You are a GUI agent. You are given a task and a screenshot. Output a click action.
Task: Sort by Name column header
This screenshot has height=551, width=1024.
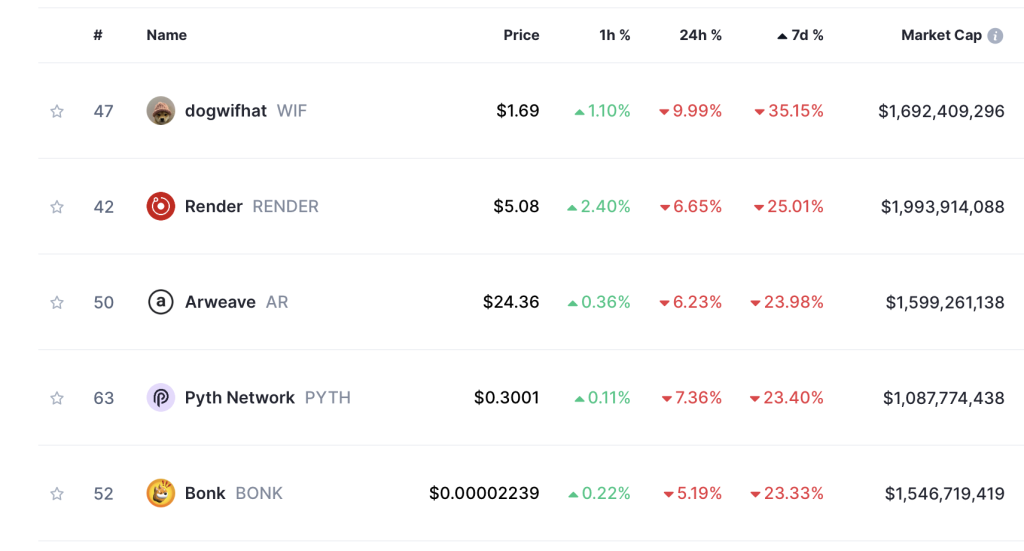coord(167,35)
